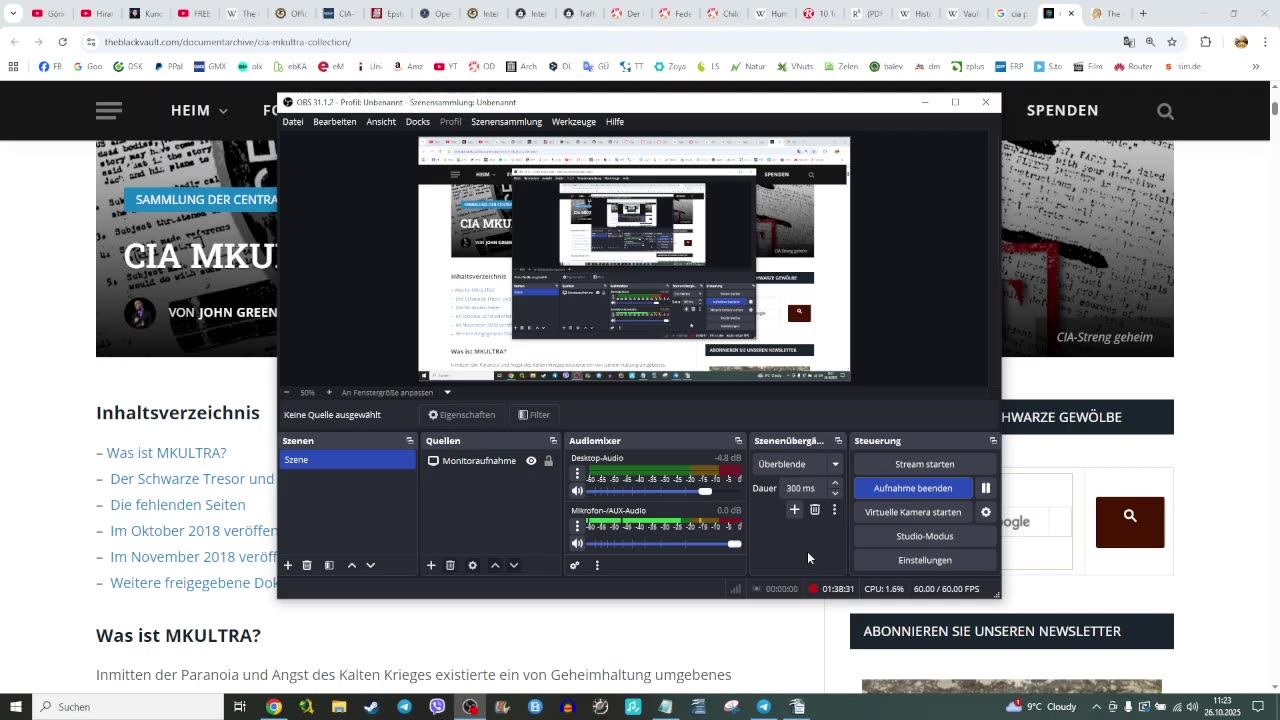The image size is (1280, 720).
Task: Mute the Mikrofon-/AUX-Audio channel
Action: pos(577,544)
